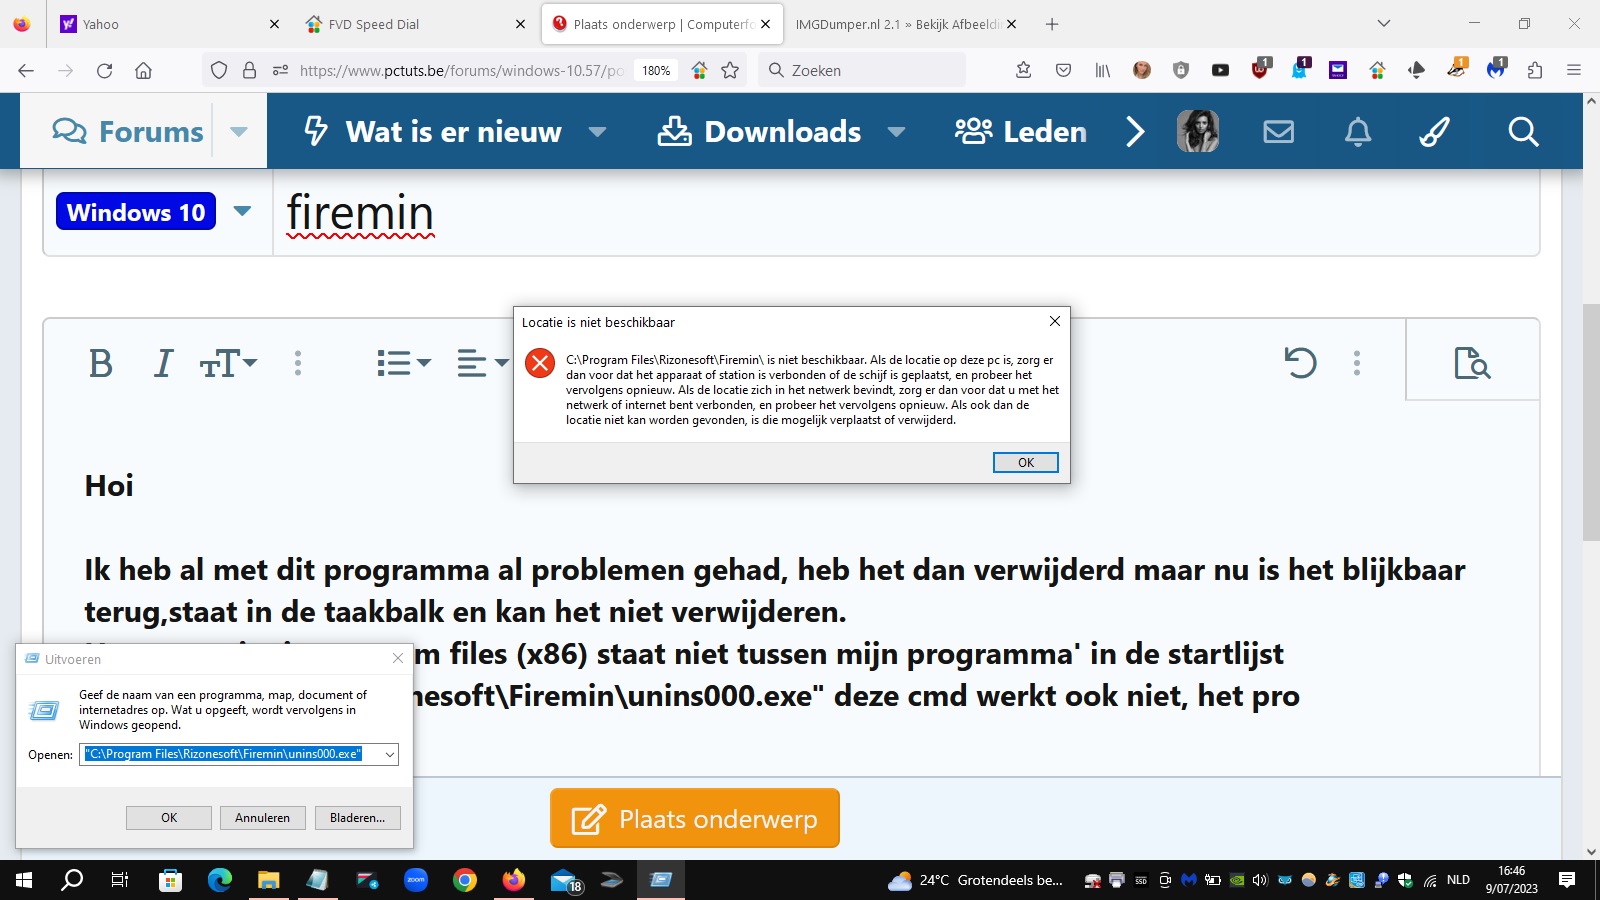Open the volume icon in the tray

point(1261,881)
